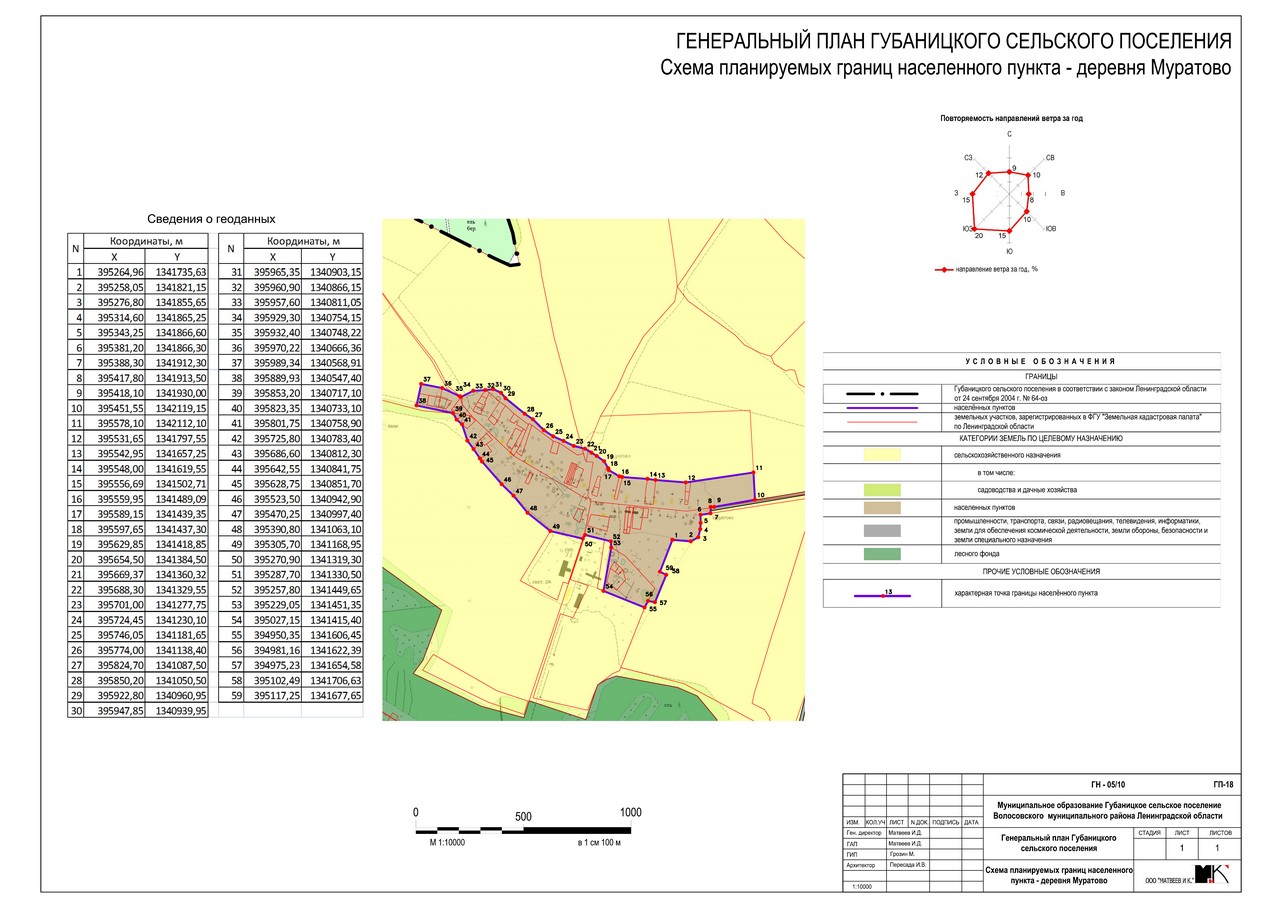Screen dimensions: 1280x905
Task: Click the red 'направление ветра за год, %' legend marker
Action: point(942,269)
